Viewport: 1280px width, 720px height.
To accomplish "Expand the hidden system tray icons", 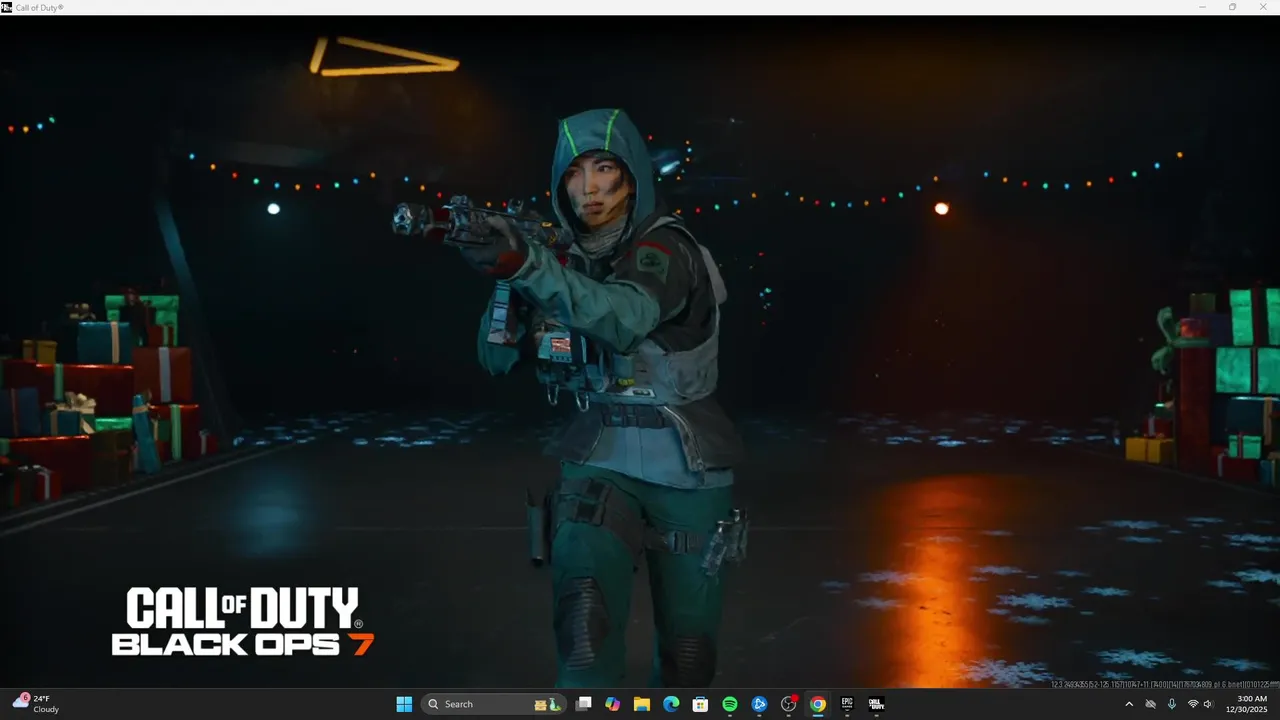I will (x=1129, y=704).
